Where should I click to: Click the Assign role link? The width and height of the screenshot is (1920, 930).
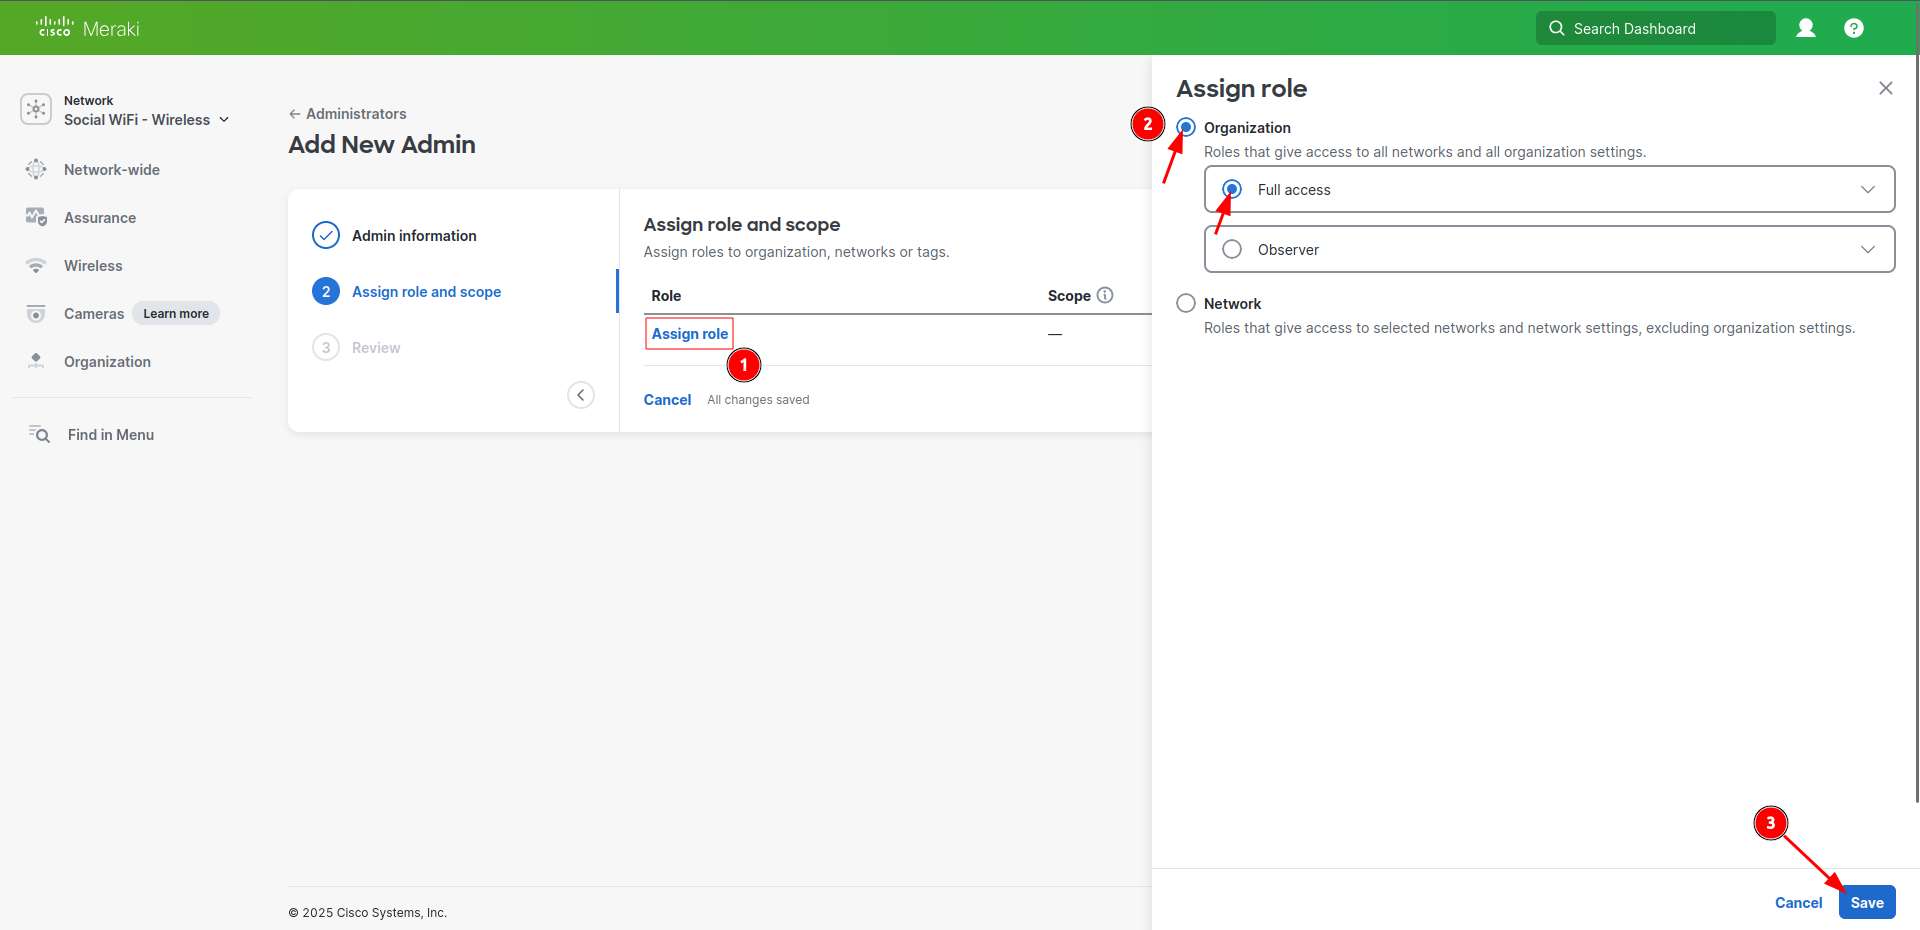690,333
